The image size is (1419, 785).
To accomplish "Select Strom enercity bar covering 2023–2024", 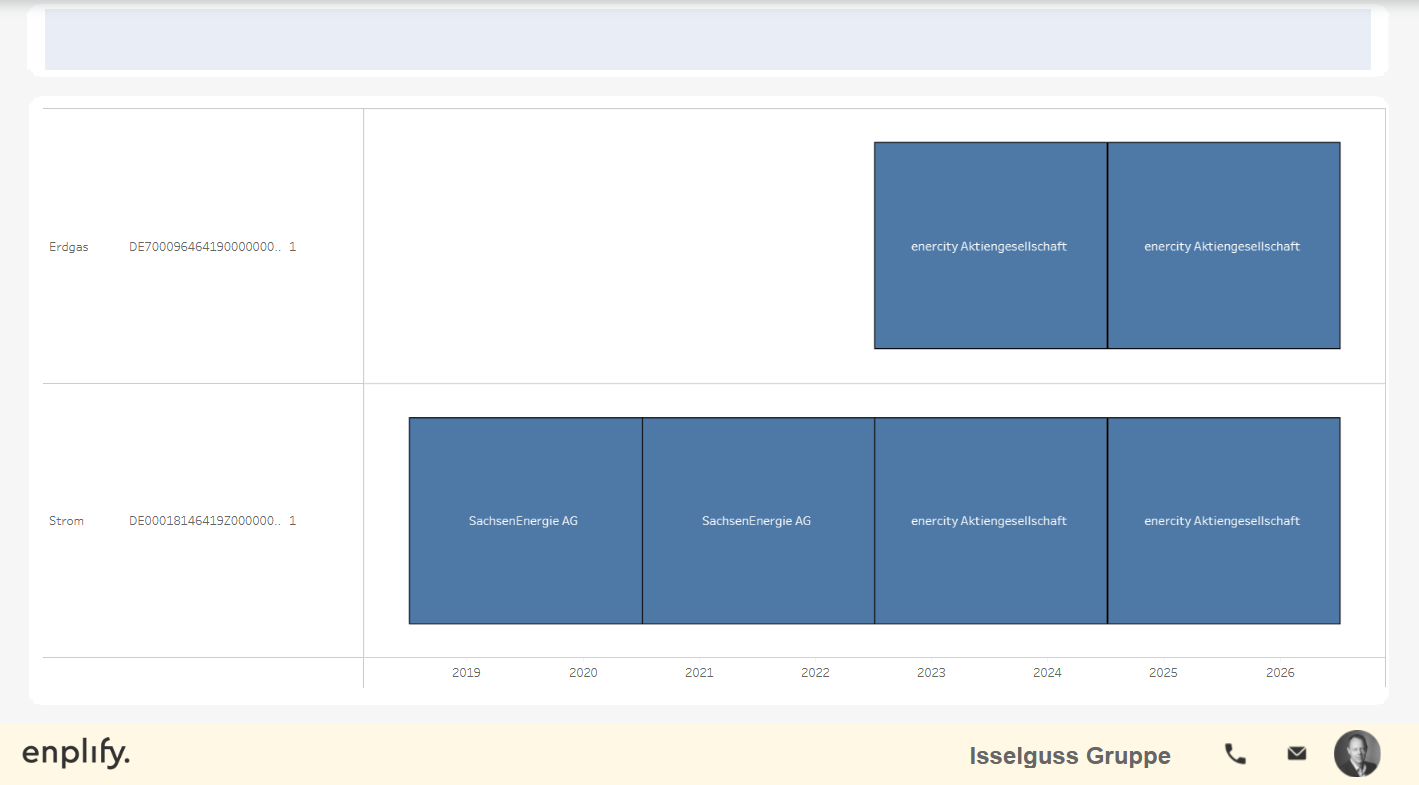I will tap(991, 520).
